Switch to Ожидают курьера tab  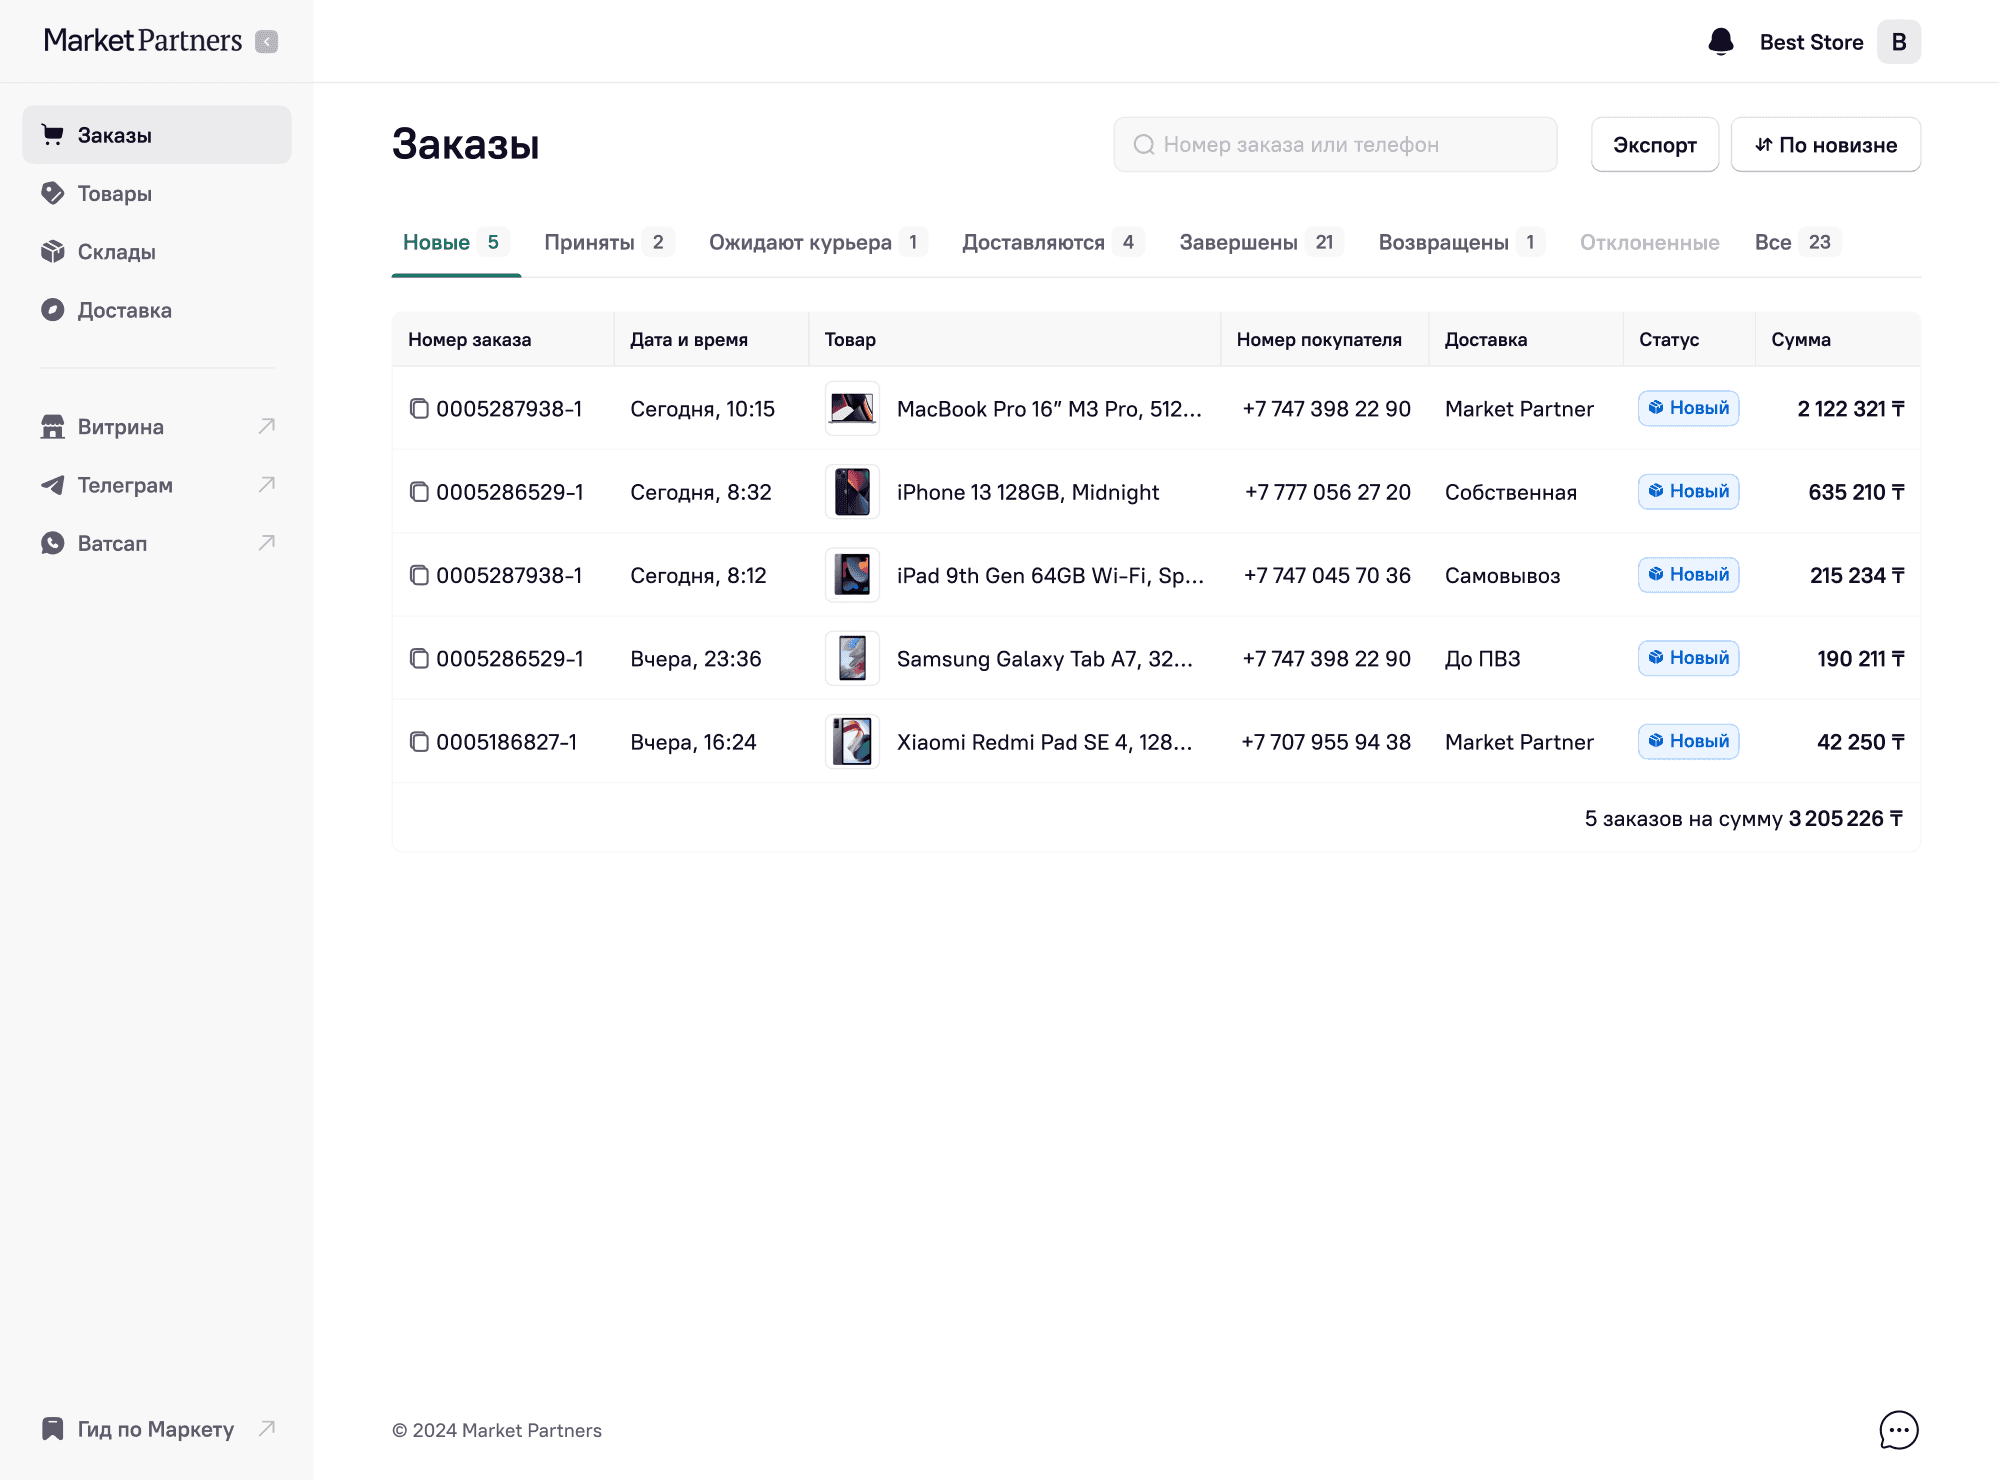click(x=818, y=242)
